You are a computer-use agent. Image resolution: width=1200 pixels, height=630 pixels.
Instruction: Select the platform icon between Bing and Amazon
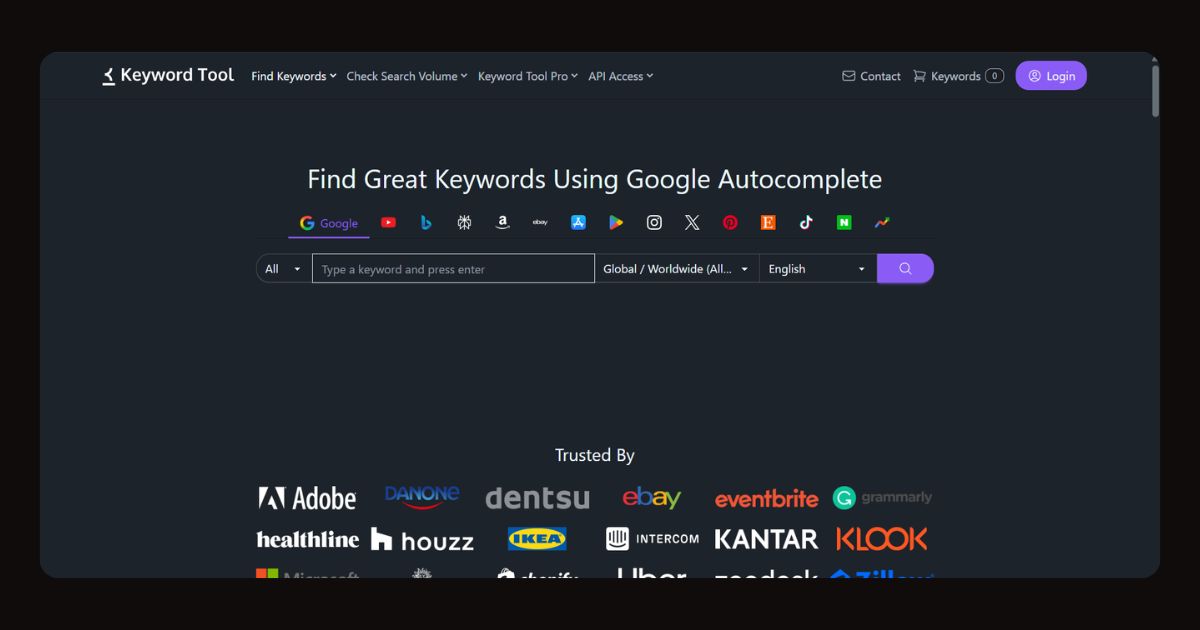tap(464, 223)
